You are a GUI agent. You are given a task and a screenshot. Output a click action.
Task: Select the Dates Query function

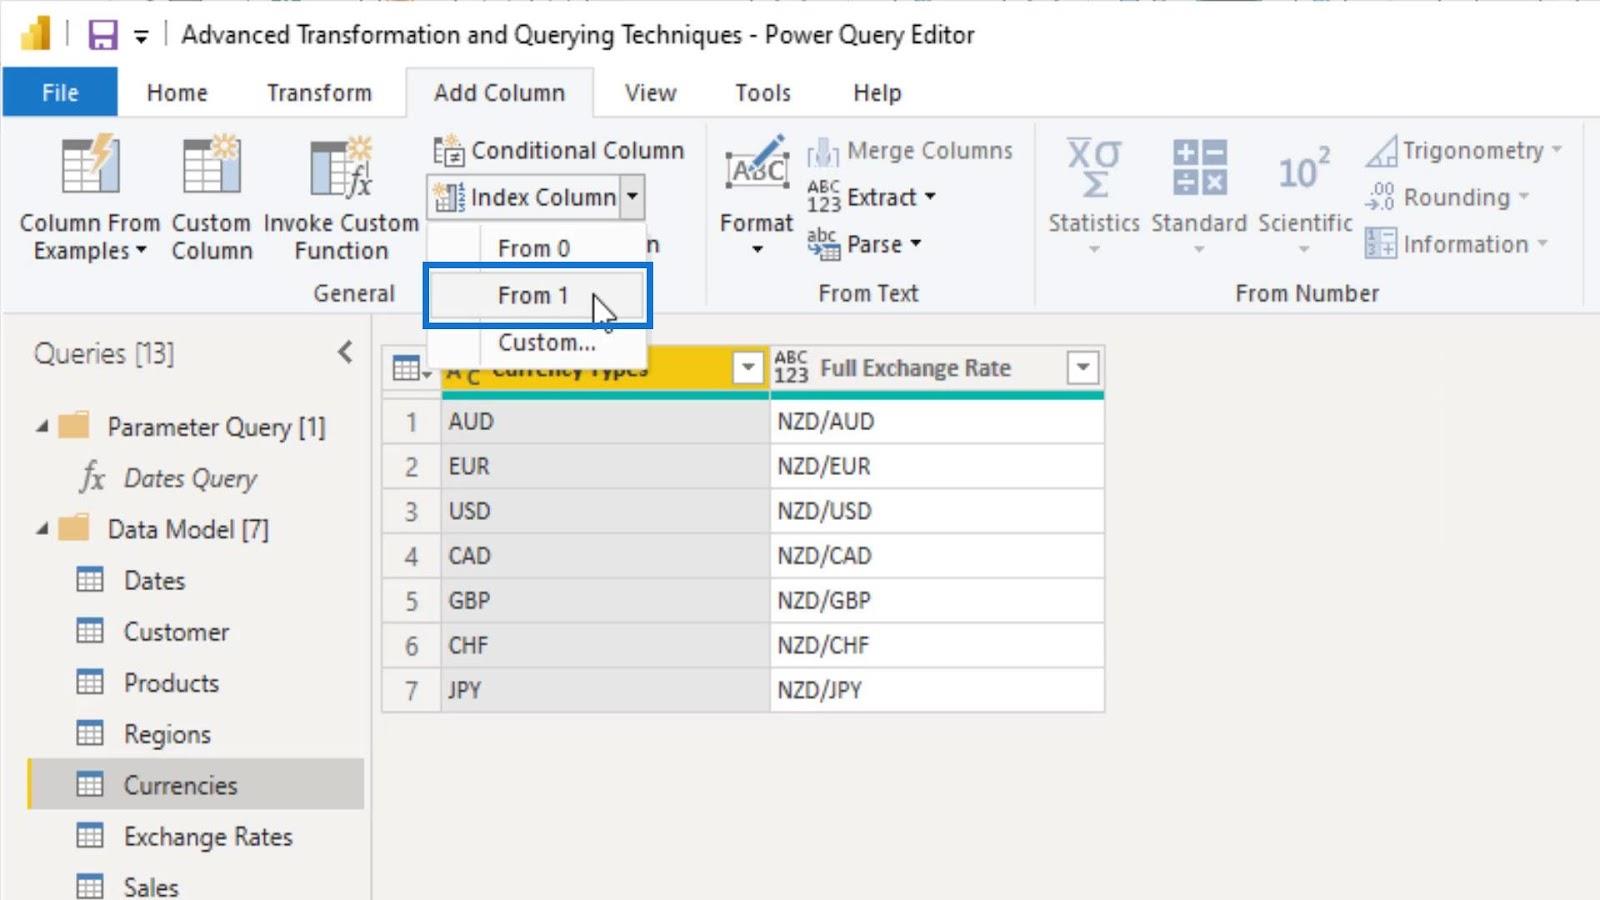(190, 478)
